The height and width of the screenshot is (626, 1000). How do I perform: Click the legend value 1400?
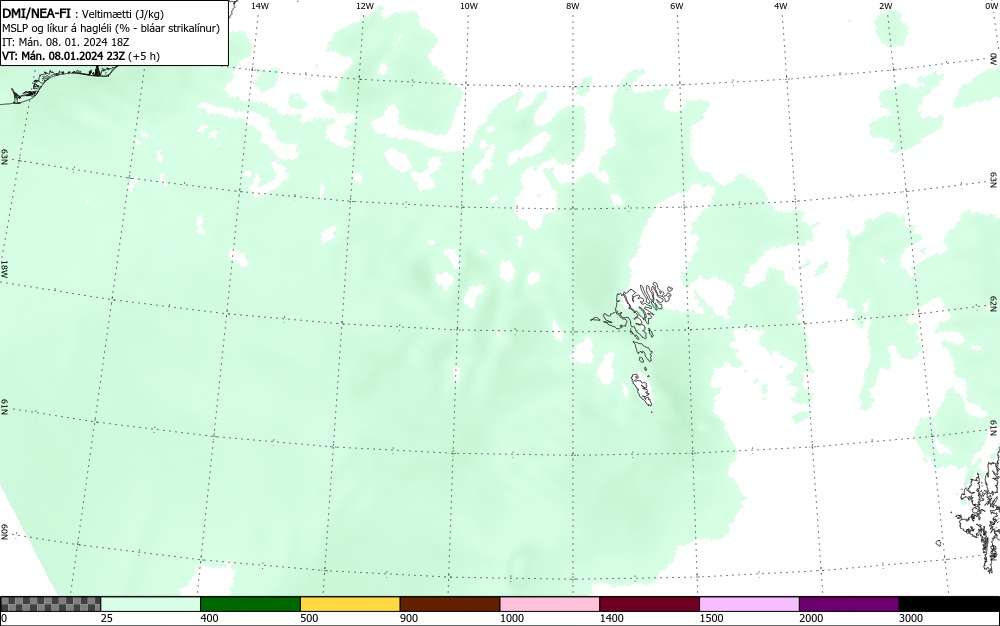point(611,618)
